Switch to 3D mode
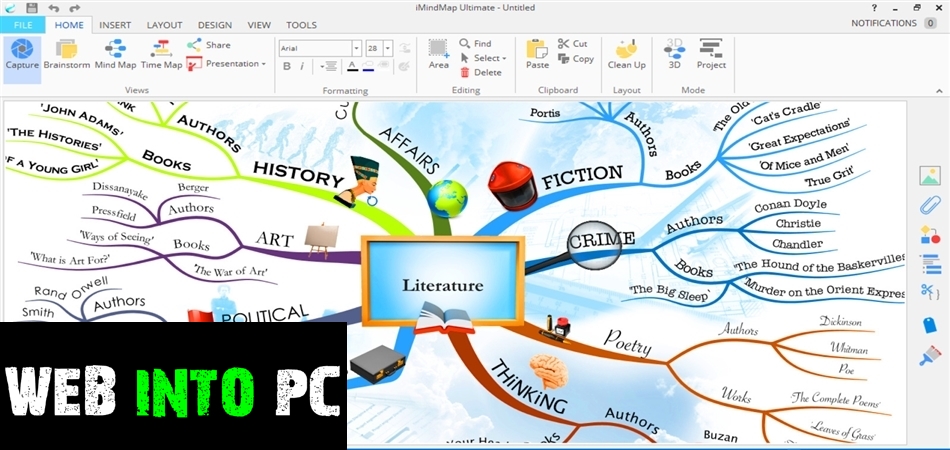 click(x=674, y=54)
